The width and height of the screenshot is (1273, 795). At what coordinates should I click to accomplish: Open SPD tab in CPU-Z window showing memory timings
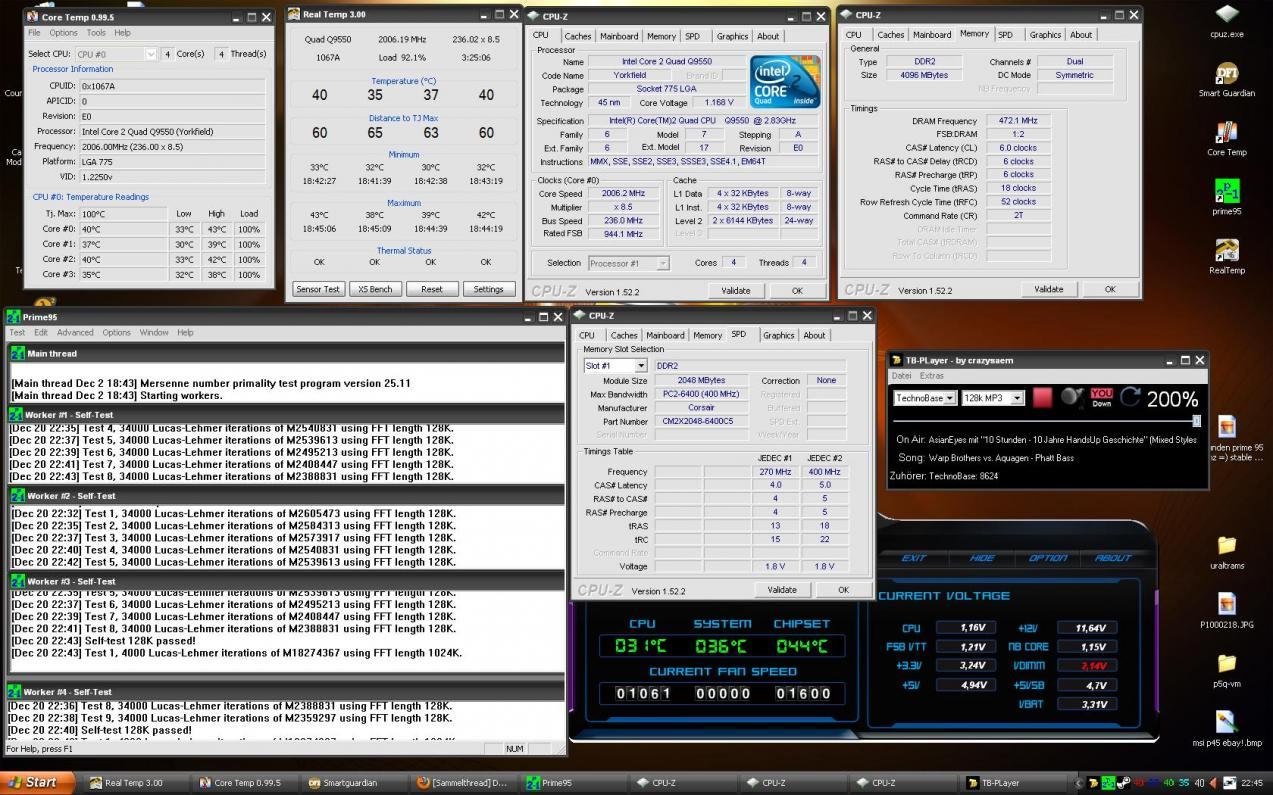coord(1005,35)
